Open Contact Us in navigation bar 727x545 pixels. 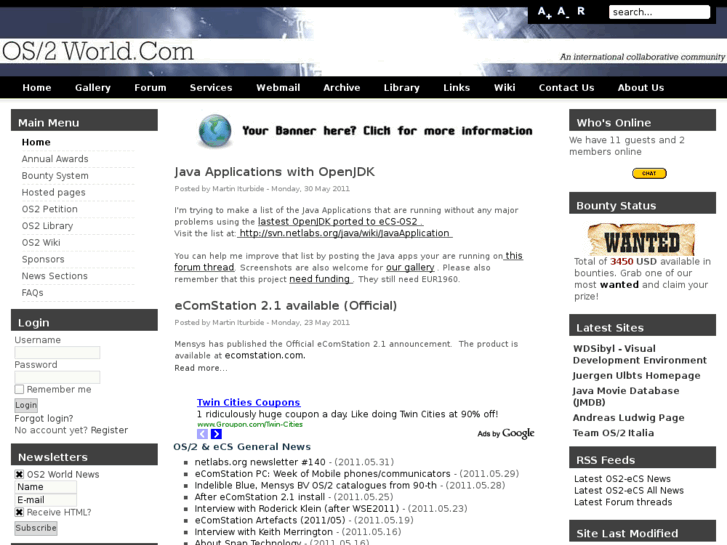[567, 88]
